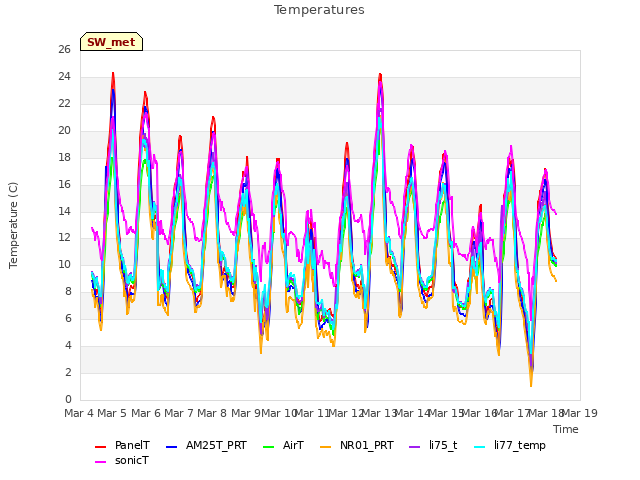This screenshot has width=640, height=480.
Task: Click the 4 y-axis tick label
Action: click(68, 345)
